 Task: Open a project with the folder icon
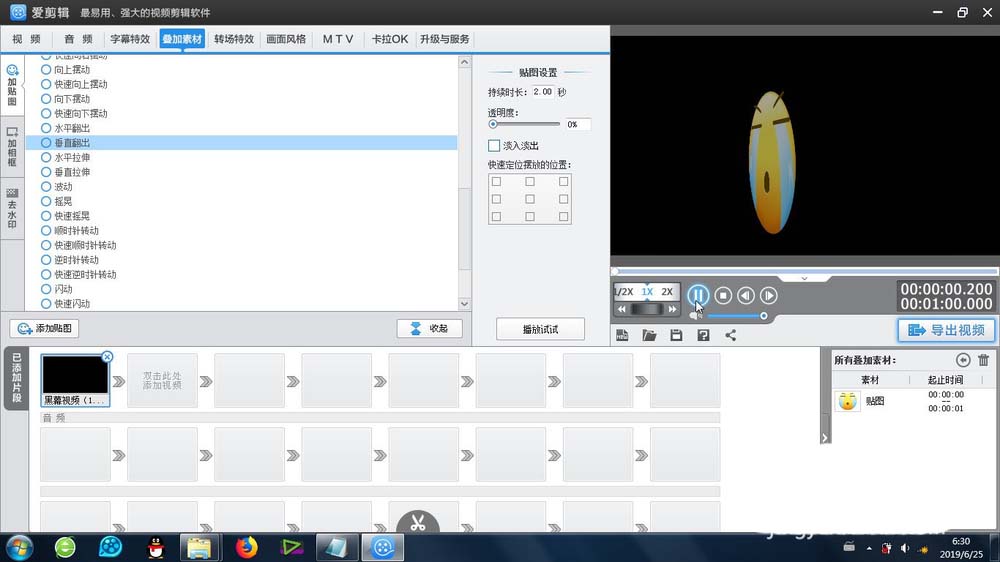649,335
